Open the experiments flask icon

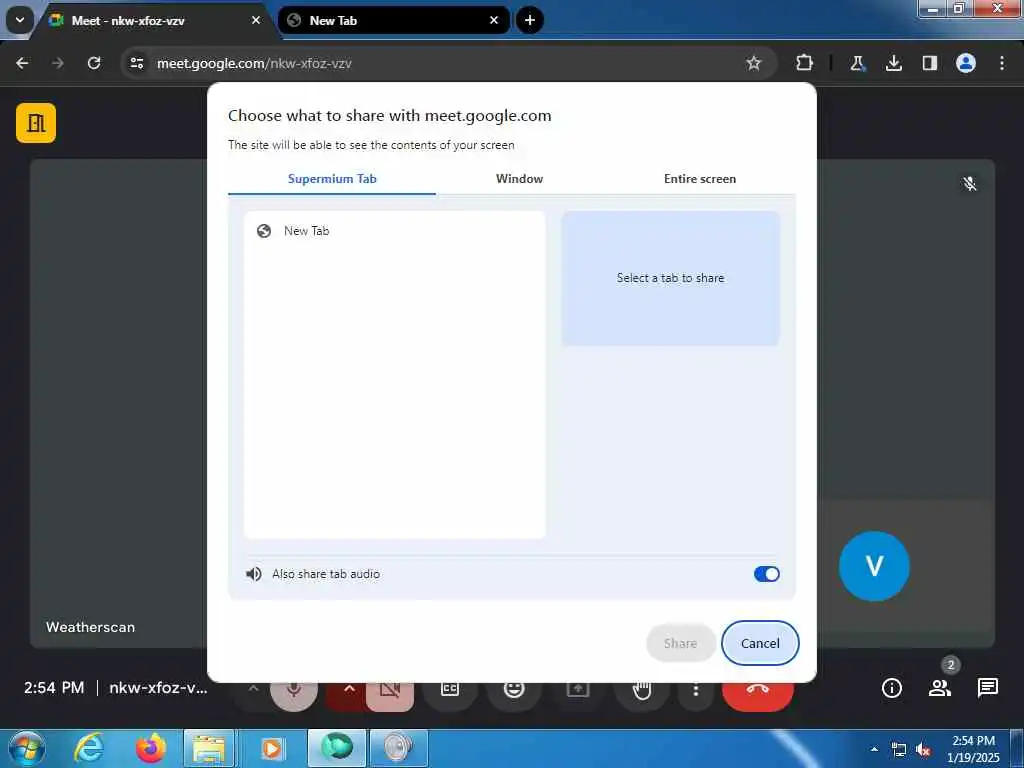(857, 63)
